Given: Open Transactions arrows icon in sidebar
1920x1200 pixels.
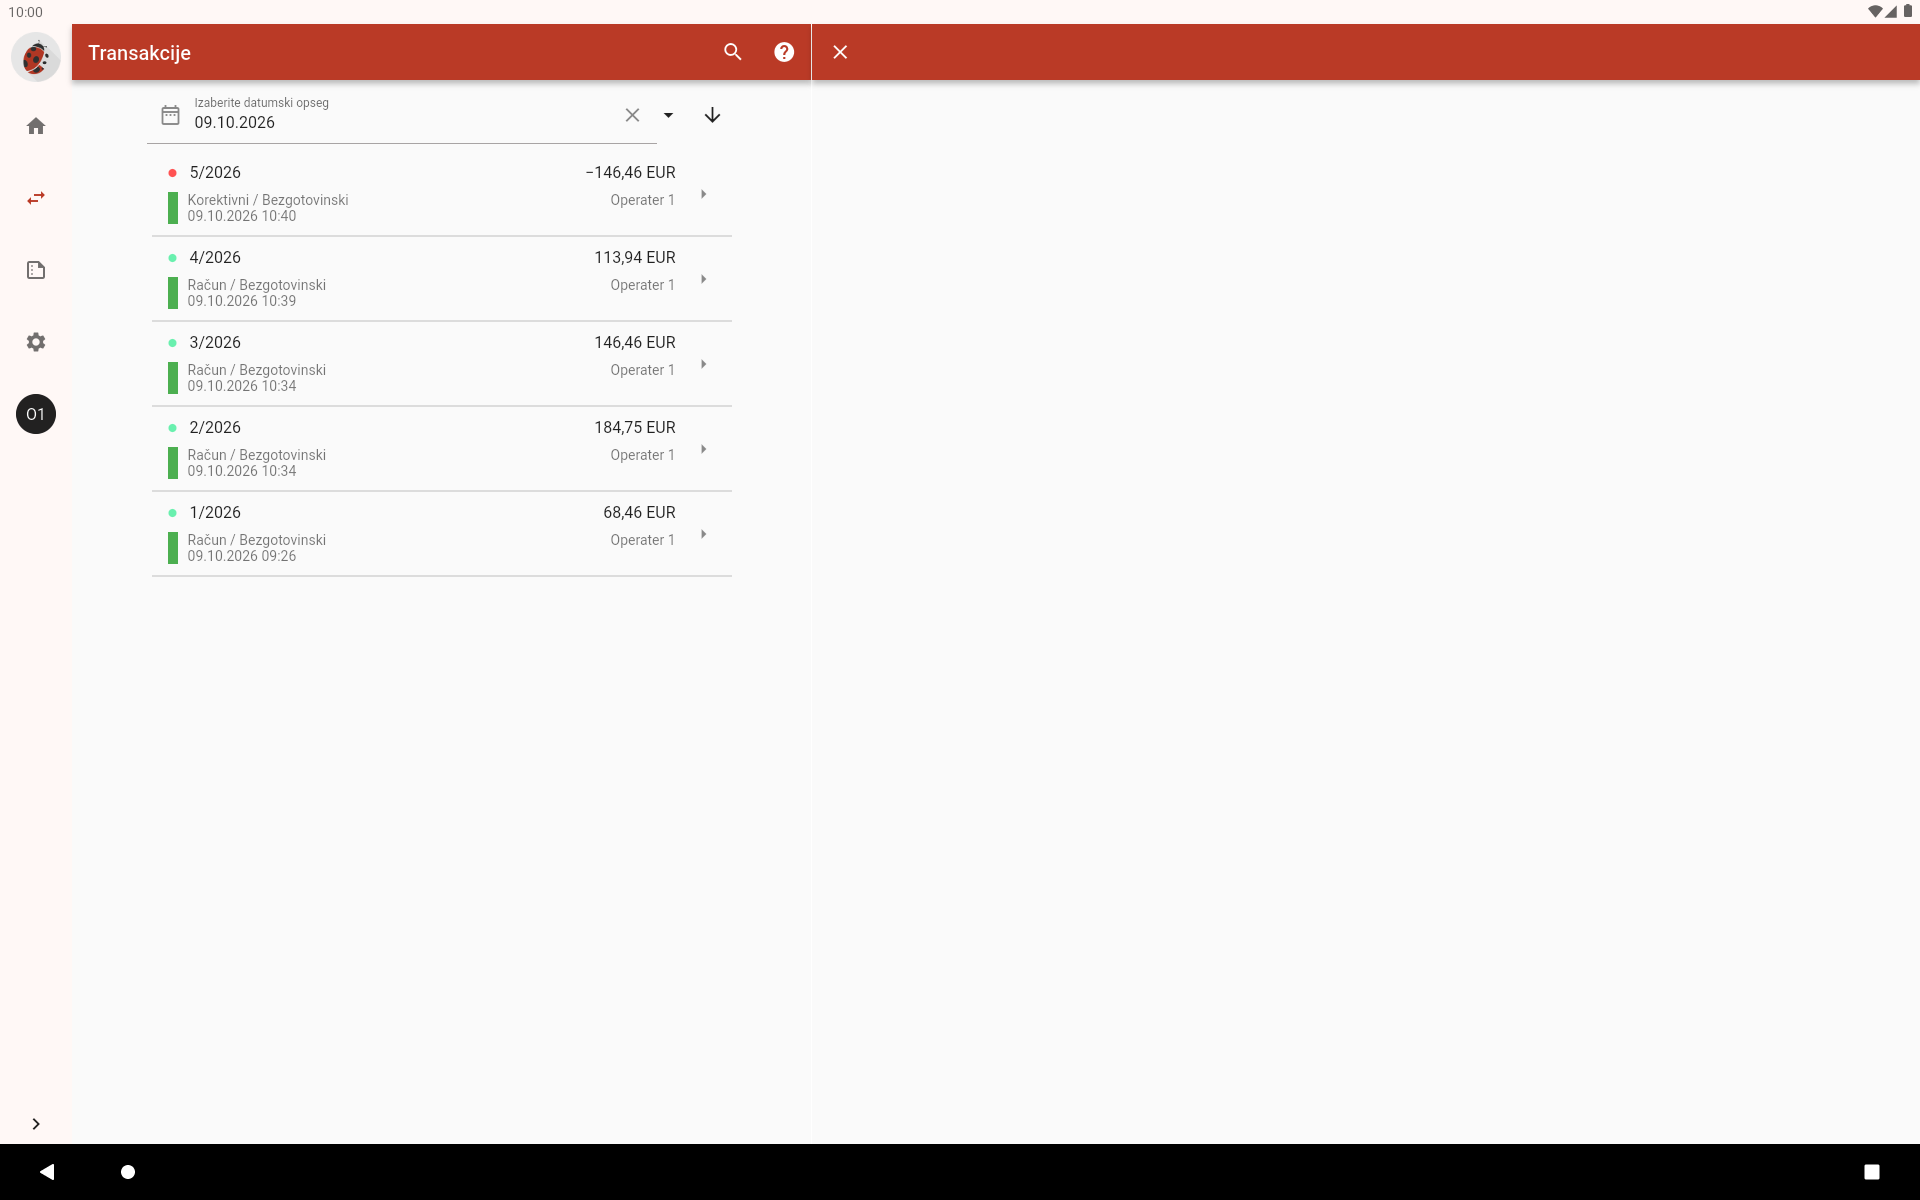Looking at the screenshot, I should (36, 198).
